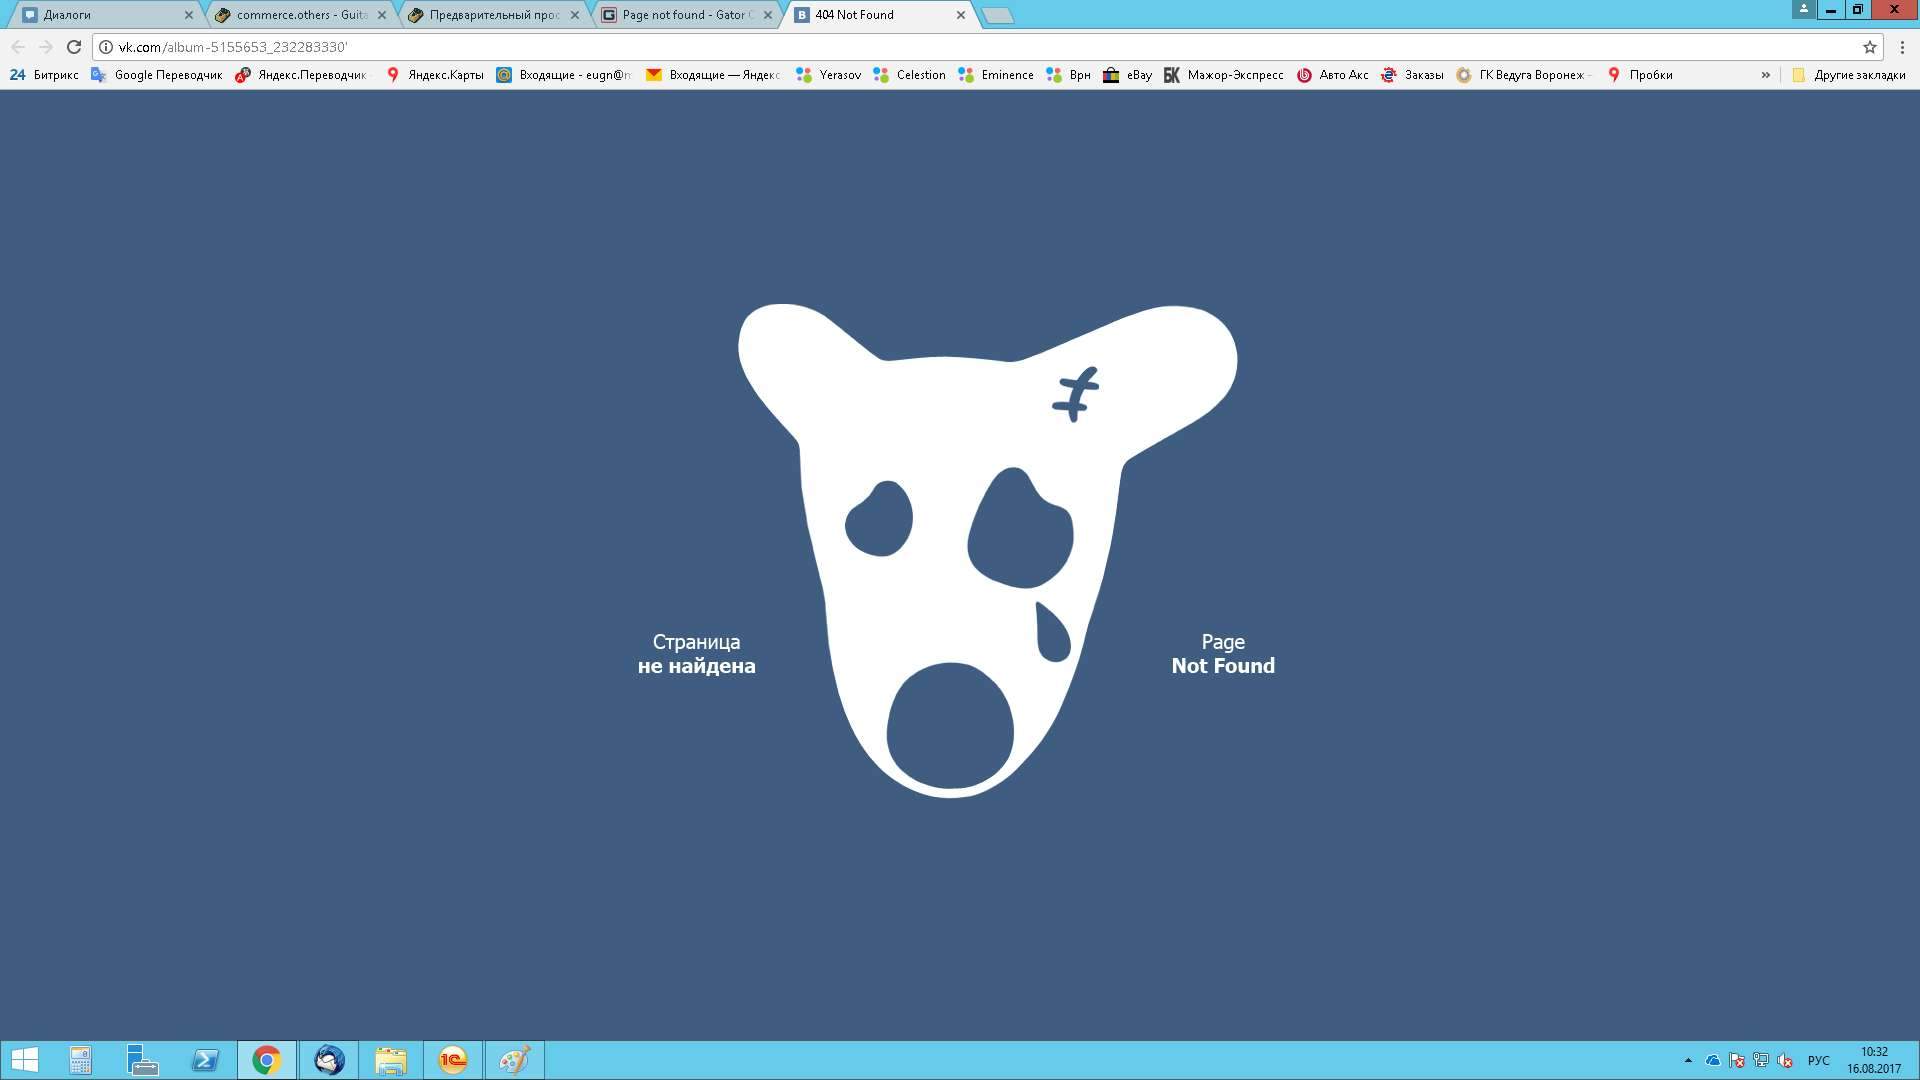
Task: Click the address bar with vk.com URL
Action: click(x=985, y=47)
